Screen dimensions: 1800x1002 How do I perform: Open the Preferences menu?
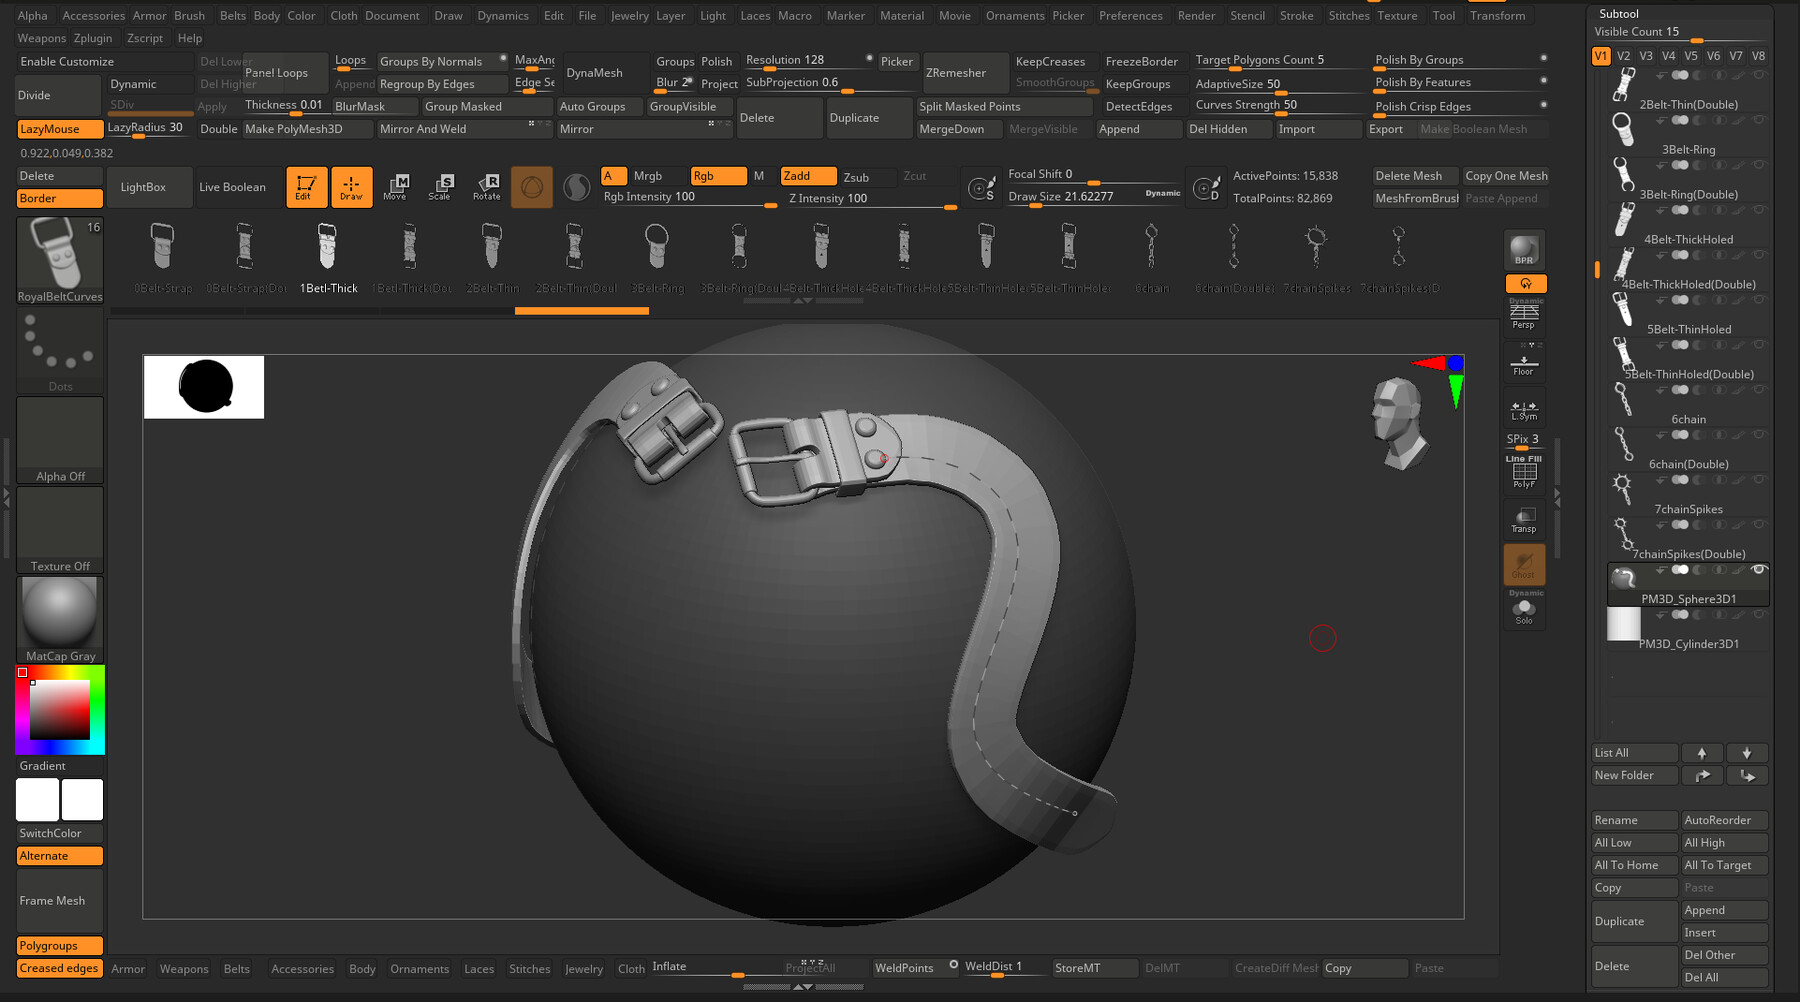pos(1130,15)
